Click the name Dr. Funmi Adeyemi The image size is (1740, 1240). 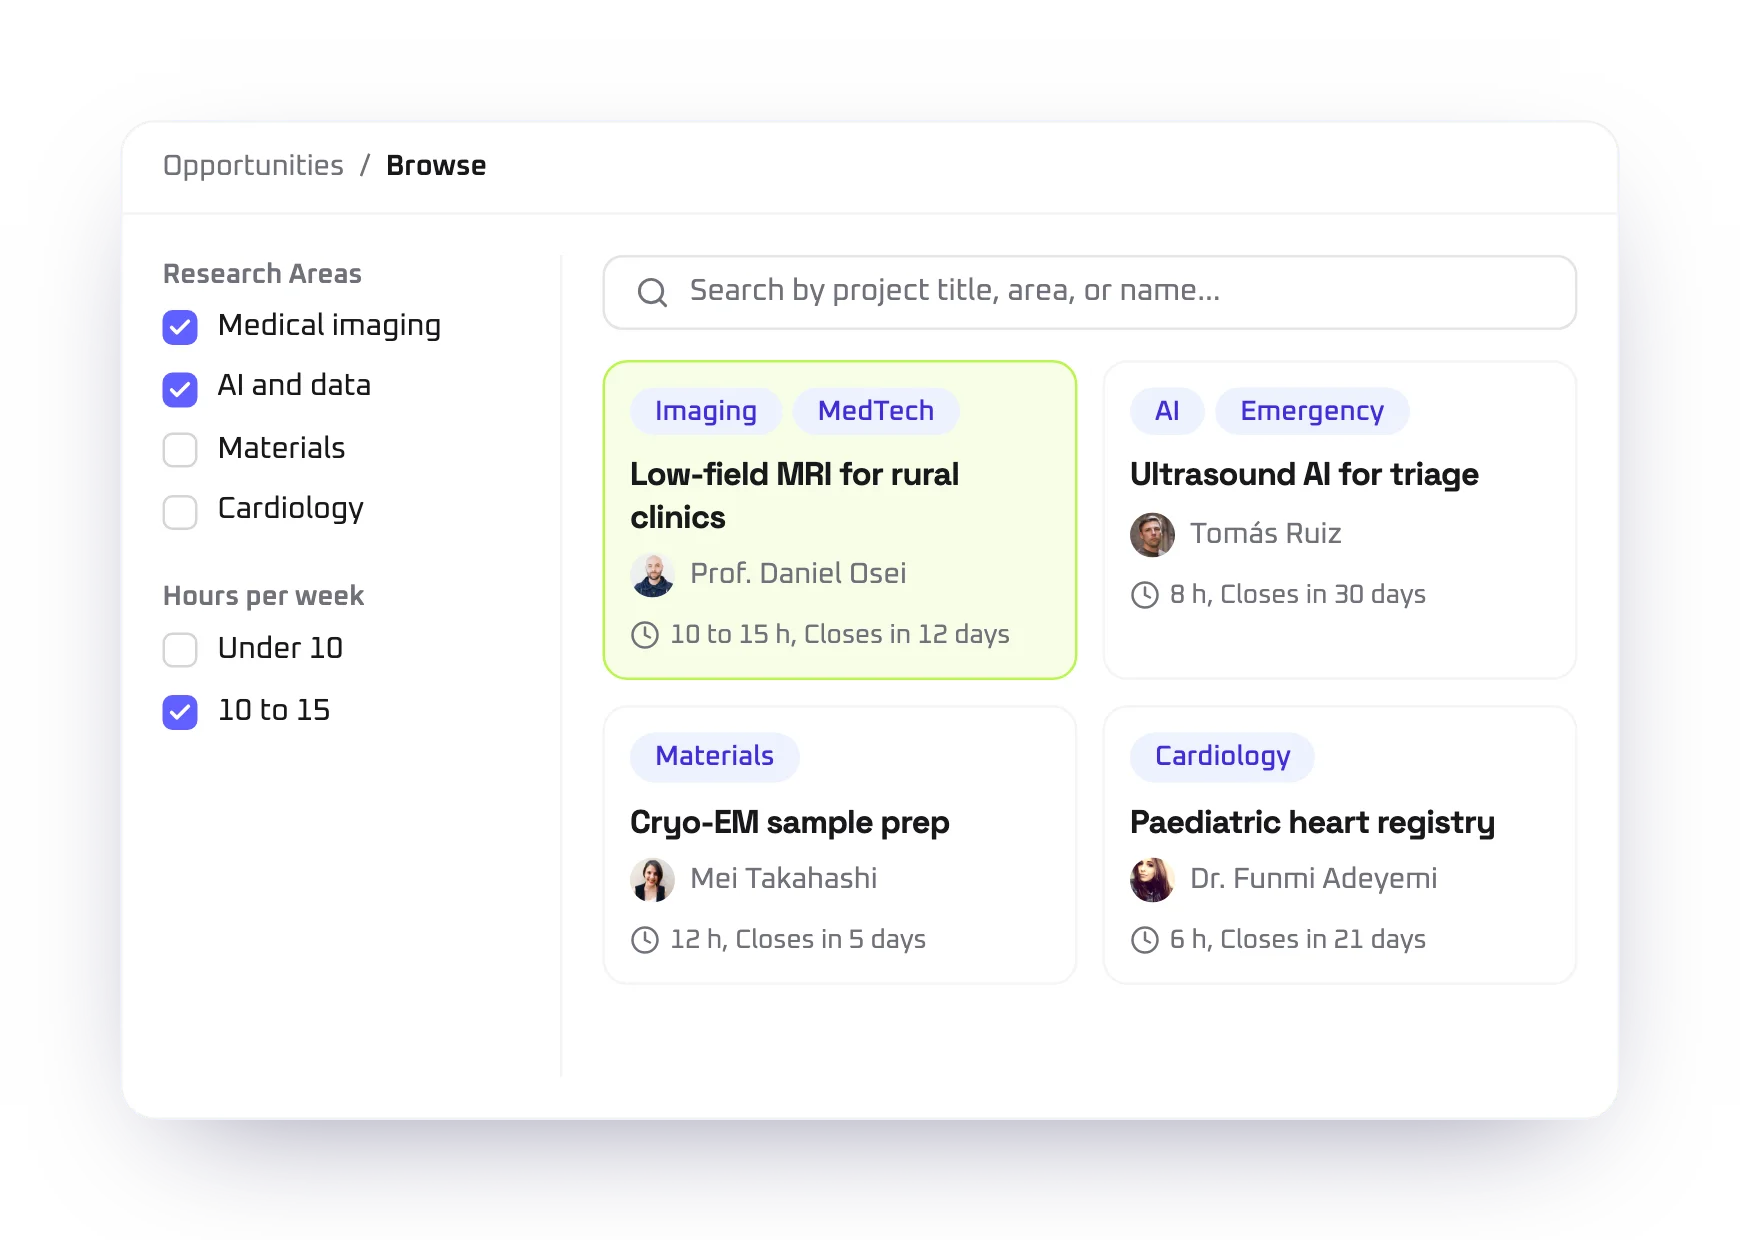pos(1313,879)
